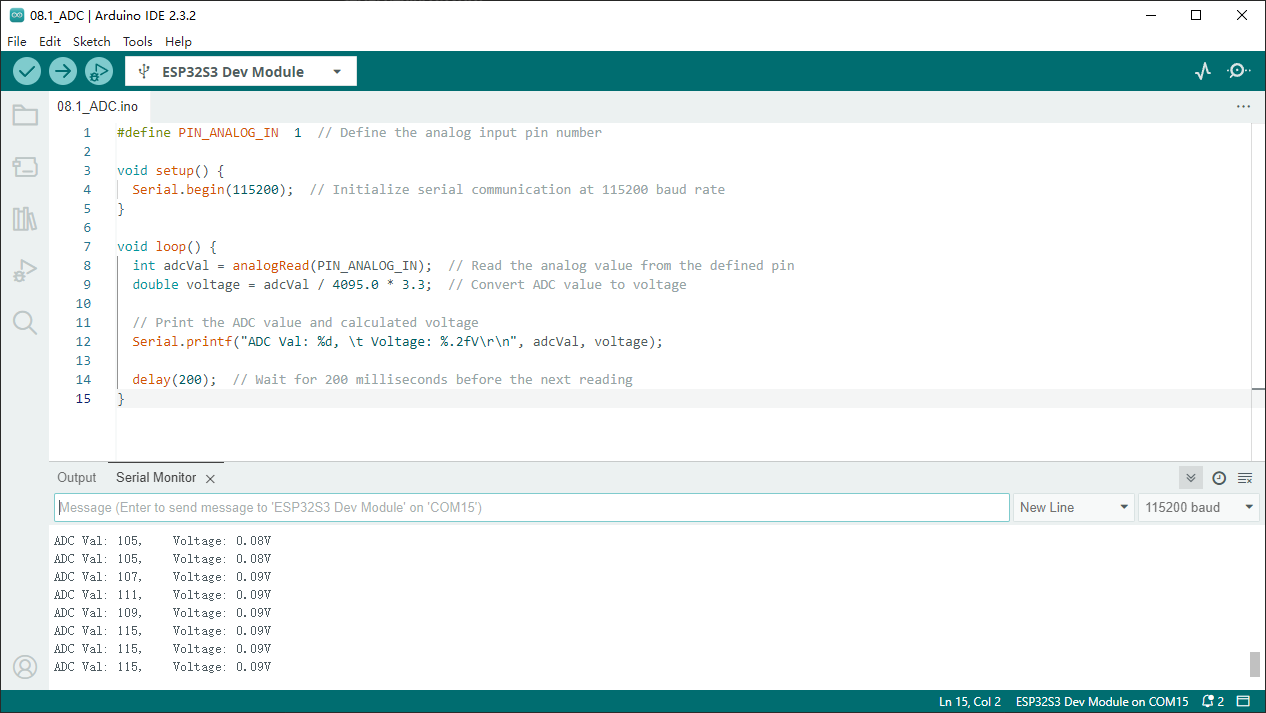Open the Library Manager books icon
Screen dimensions: 1266x713
(x=25, y=219)
